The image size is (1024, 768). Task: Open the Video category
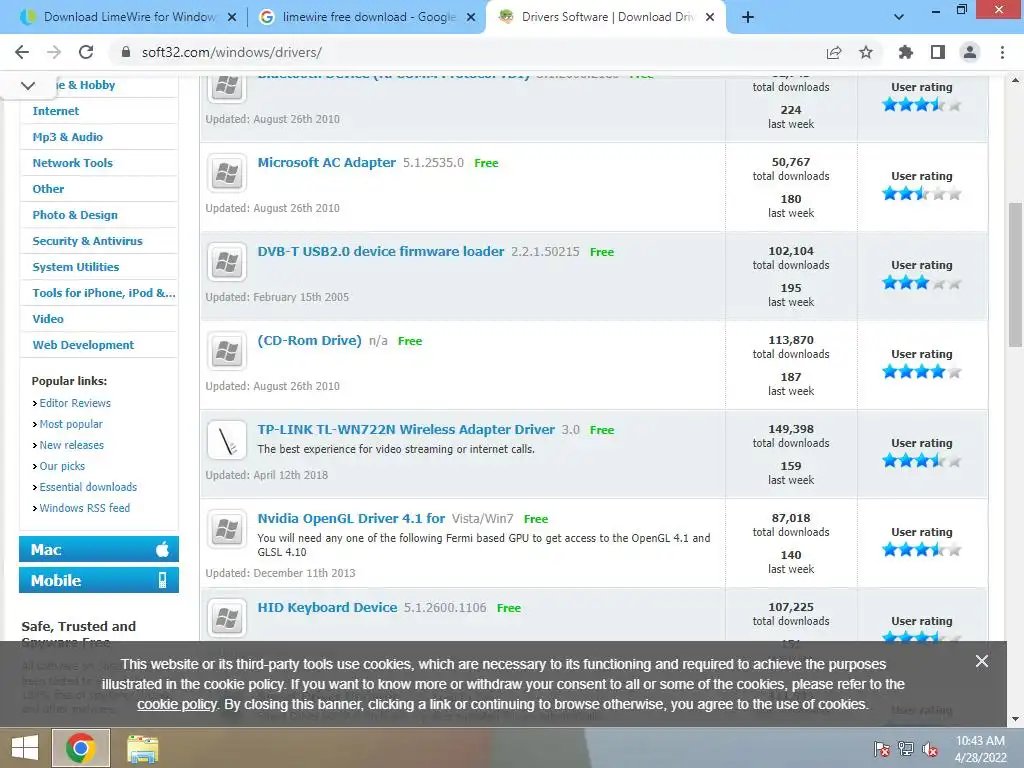click(48, 319)
